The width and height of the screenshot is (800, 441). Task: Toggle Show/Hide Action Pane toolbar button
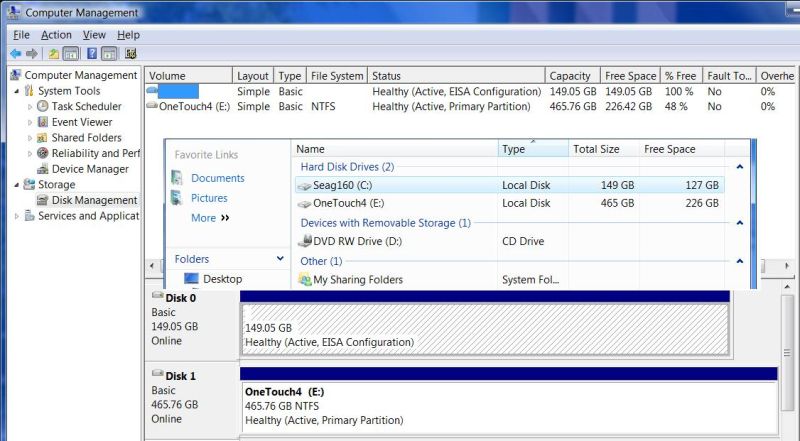109,54
